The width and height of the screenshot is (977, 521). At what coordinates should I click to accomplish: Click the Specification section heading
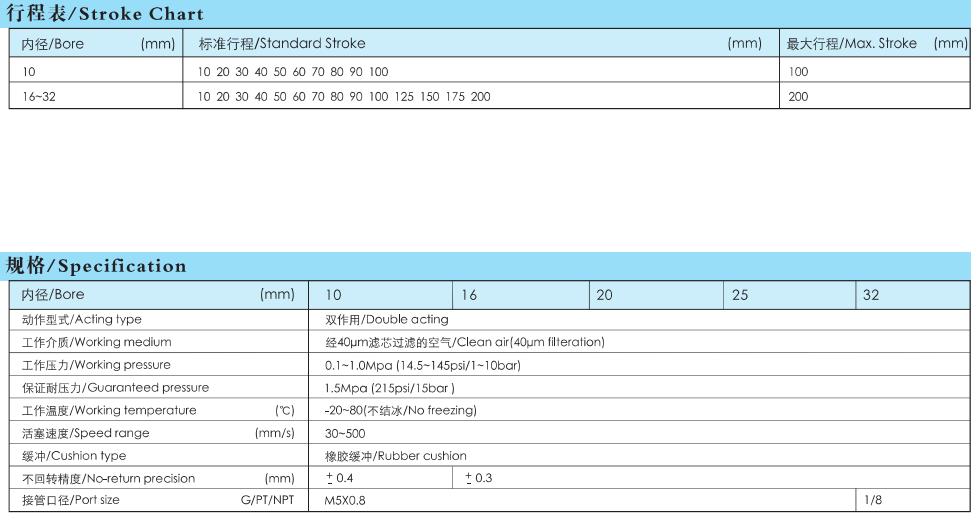pyautogui.click(x=97, y=266)
